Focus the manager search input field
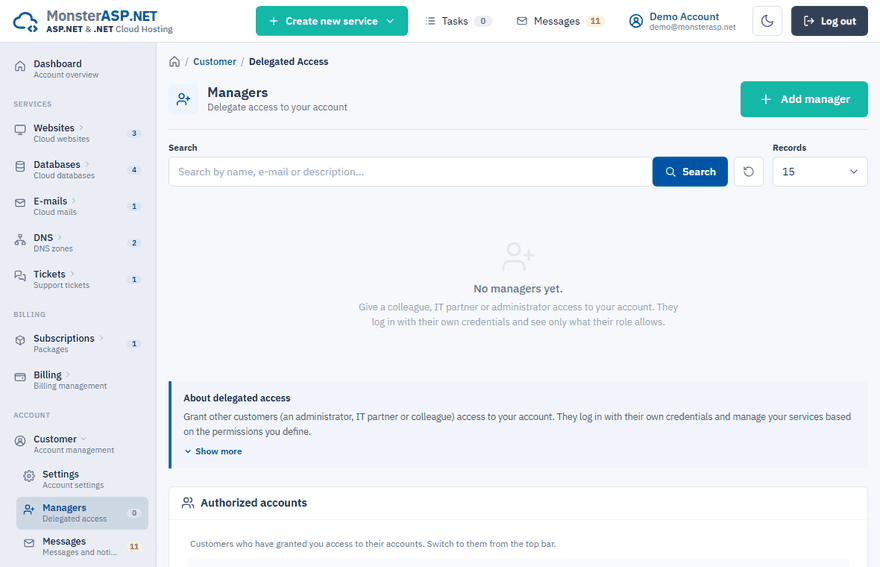The height and width of the screenshot is (567, 880). click(x=410, y=172)
